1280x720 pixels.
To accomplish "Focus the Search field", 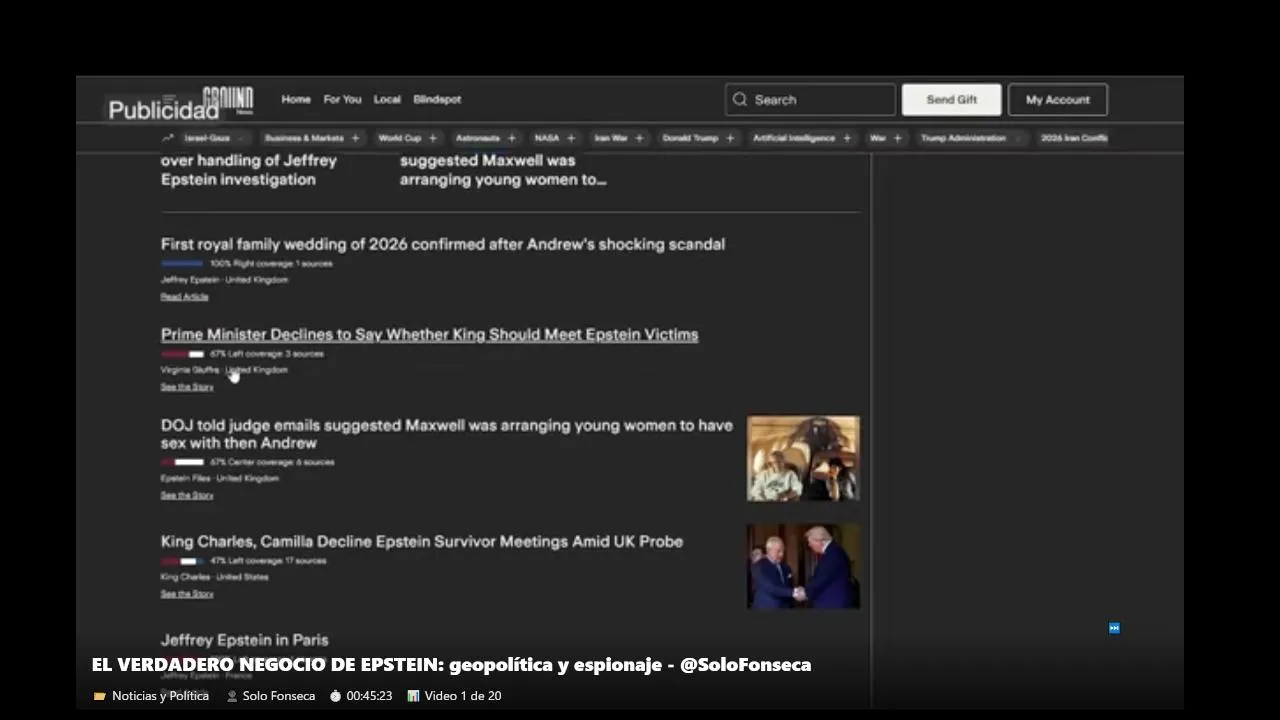I will 810,99.
